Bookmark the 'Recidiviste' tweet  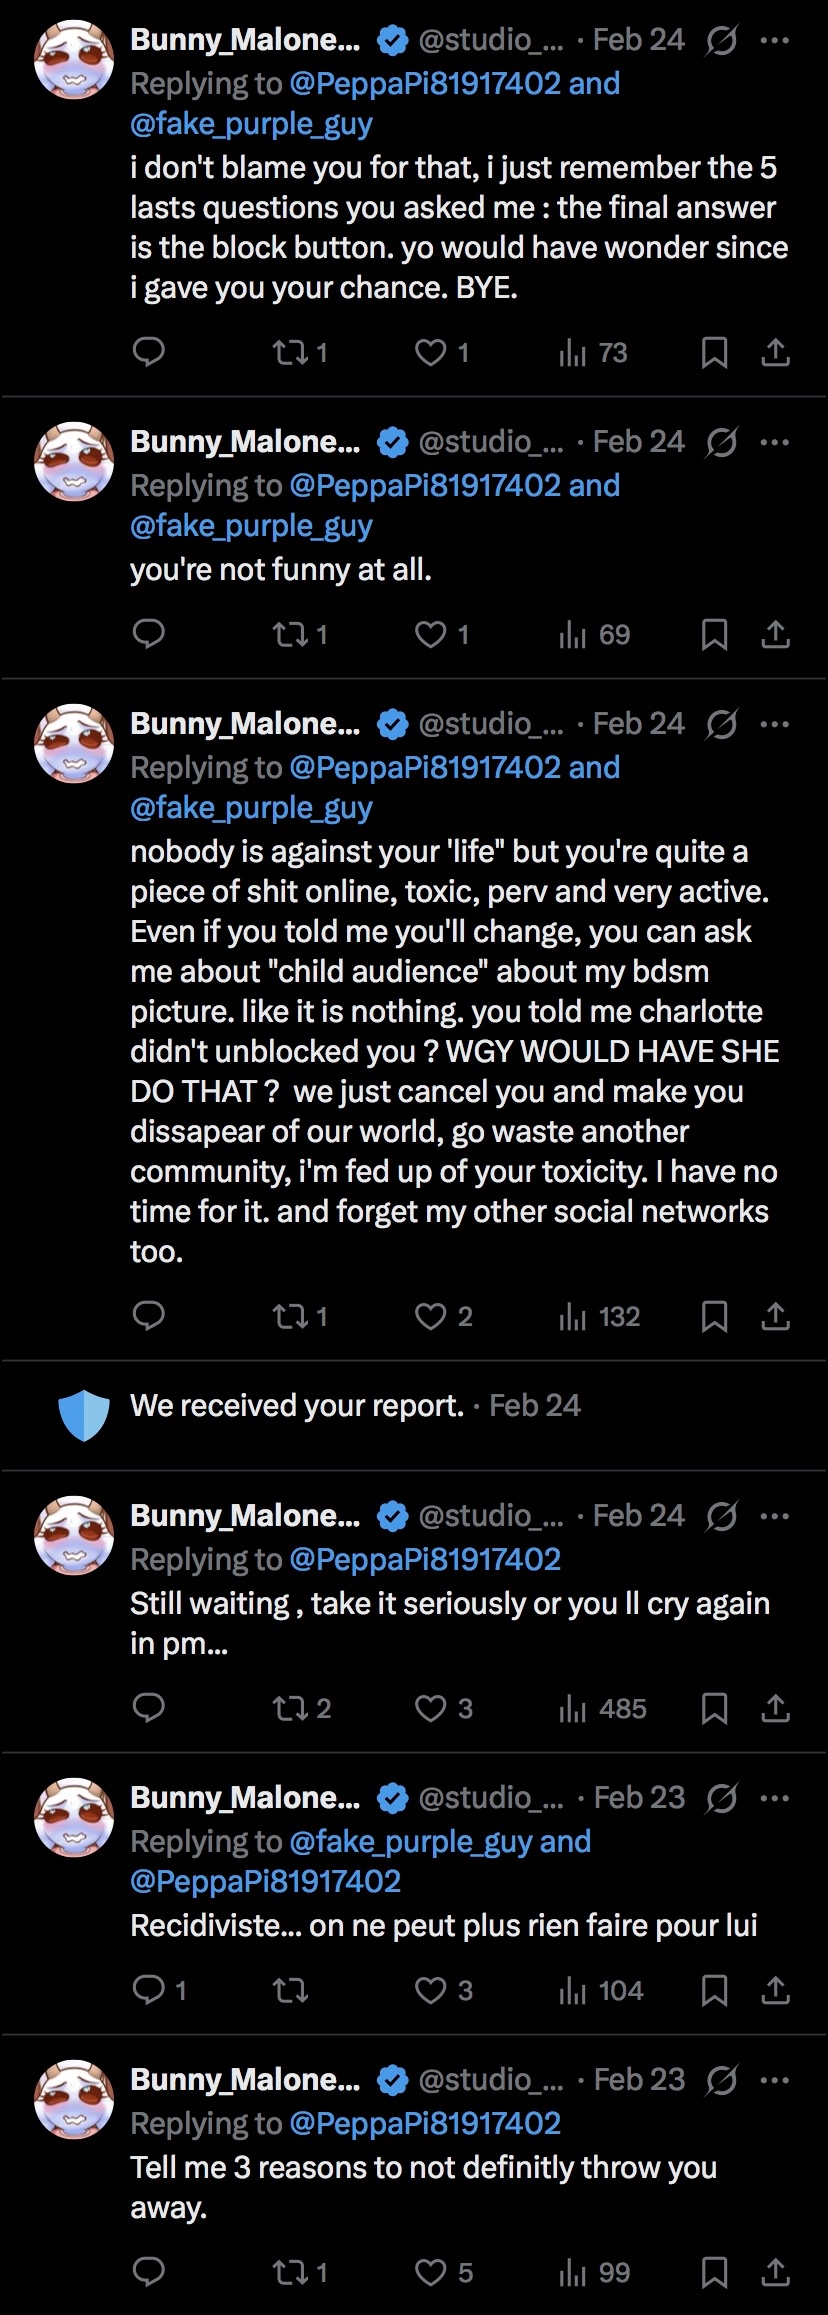pyautogui.click(x=714, y=1990)
